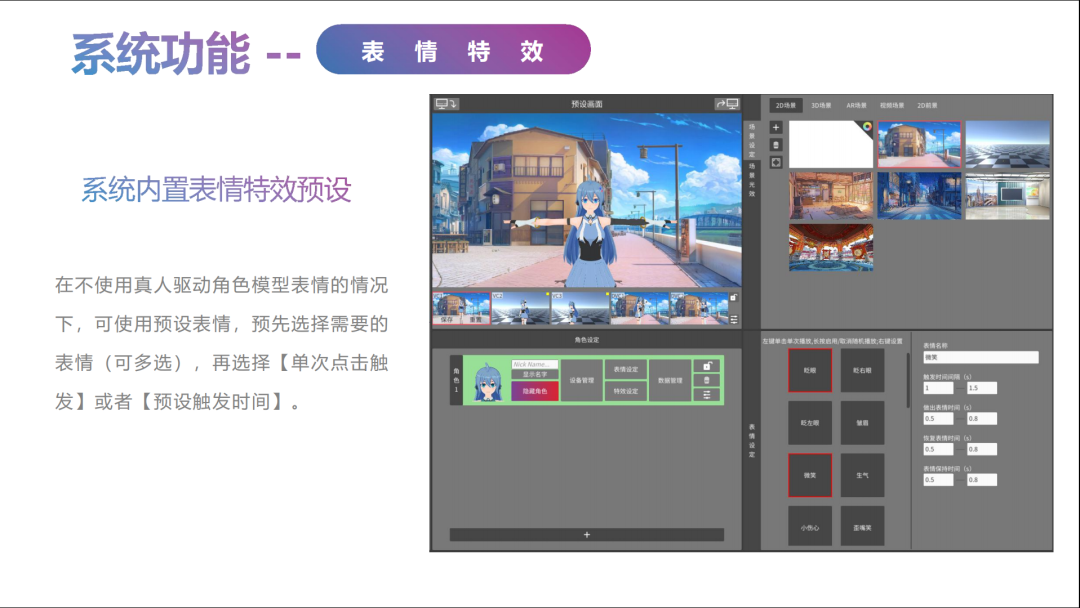Click the 表情保持时间 maximum field 0.8
This screenshot has height=608, width=1080.
coord(982,479)
